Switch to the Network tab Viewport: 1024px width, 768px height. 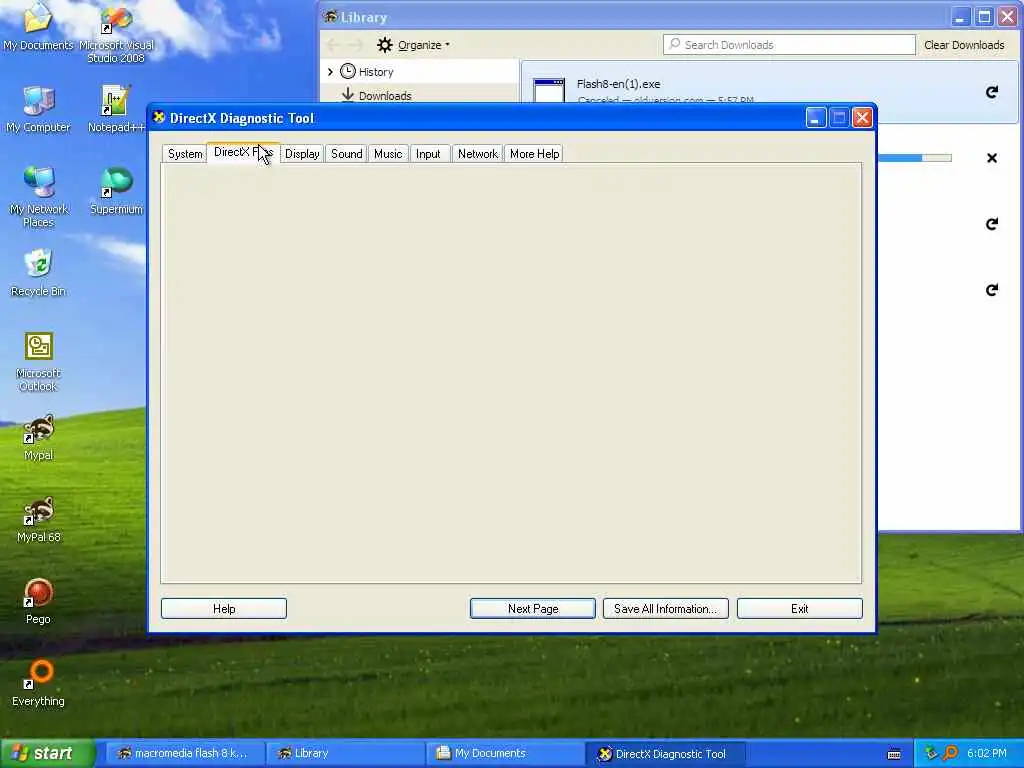477,154
